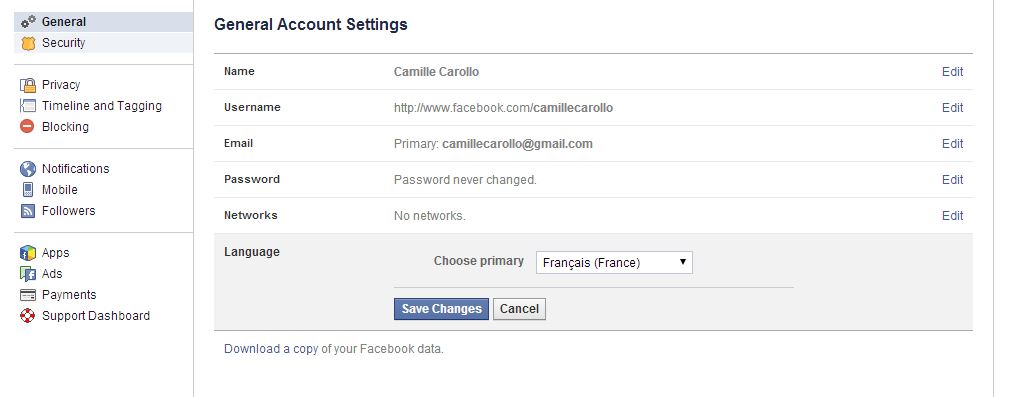Edit the Name row
Screen dimensions: 1021x397
click(952, 72)
